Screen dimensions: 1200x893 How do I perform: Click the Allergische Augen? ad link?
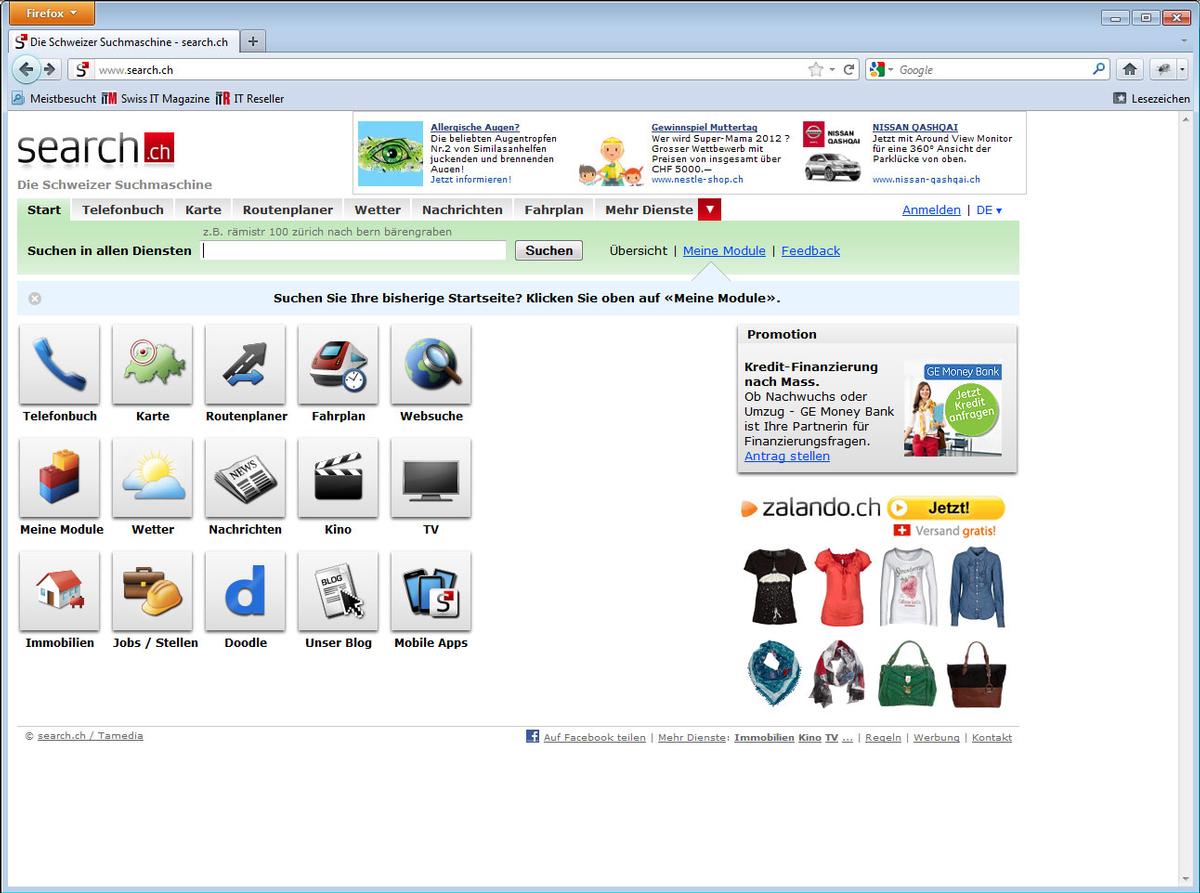[x=475, y=127]
